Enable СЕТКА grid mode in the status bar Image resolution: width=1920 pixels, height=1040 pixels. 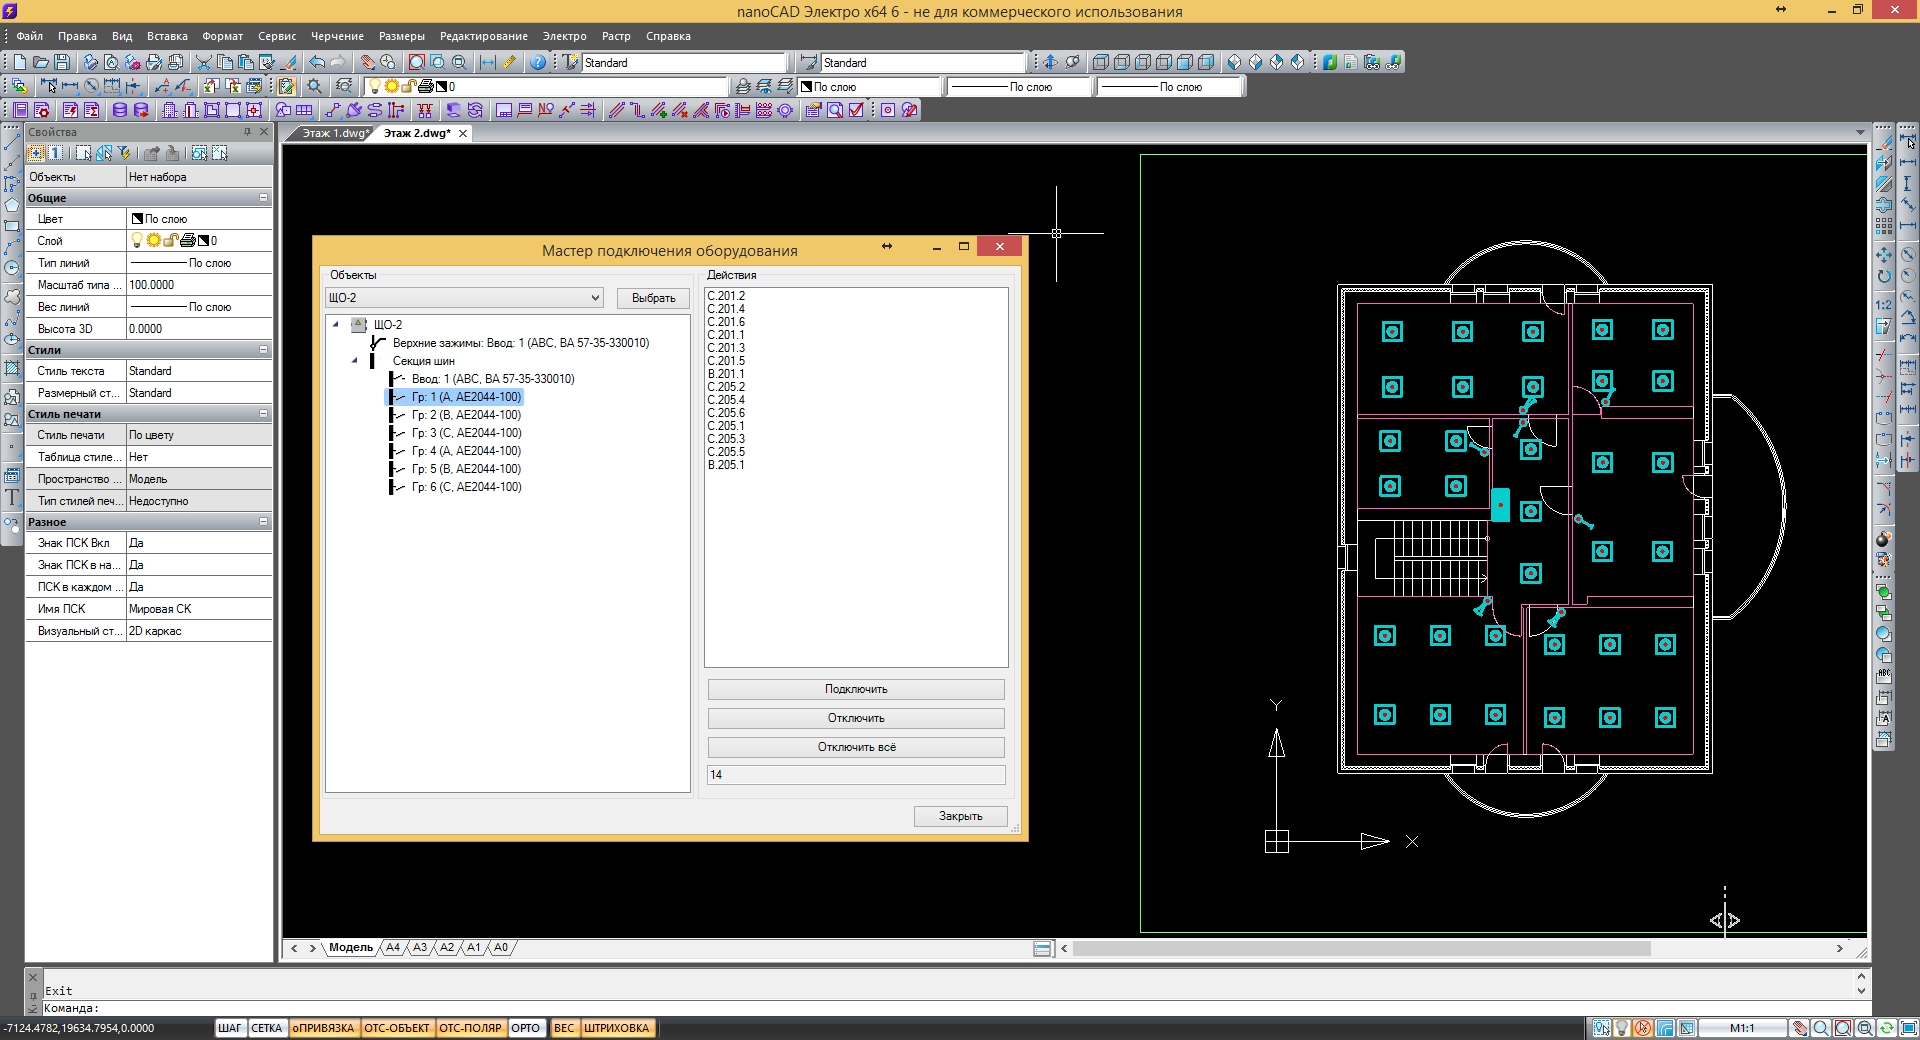coord(266,1028)
